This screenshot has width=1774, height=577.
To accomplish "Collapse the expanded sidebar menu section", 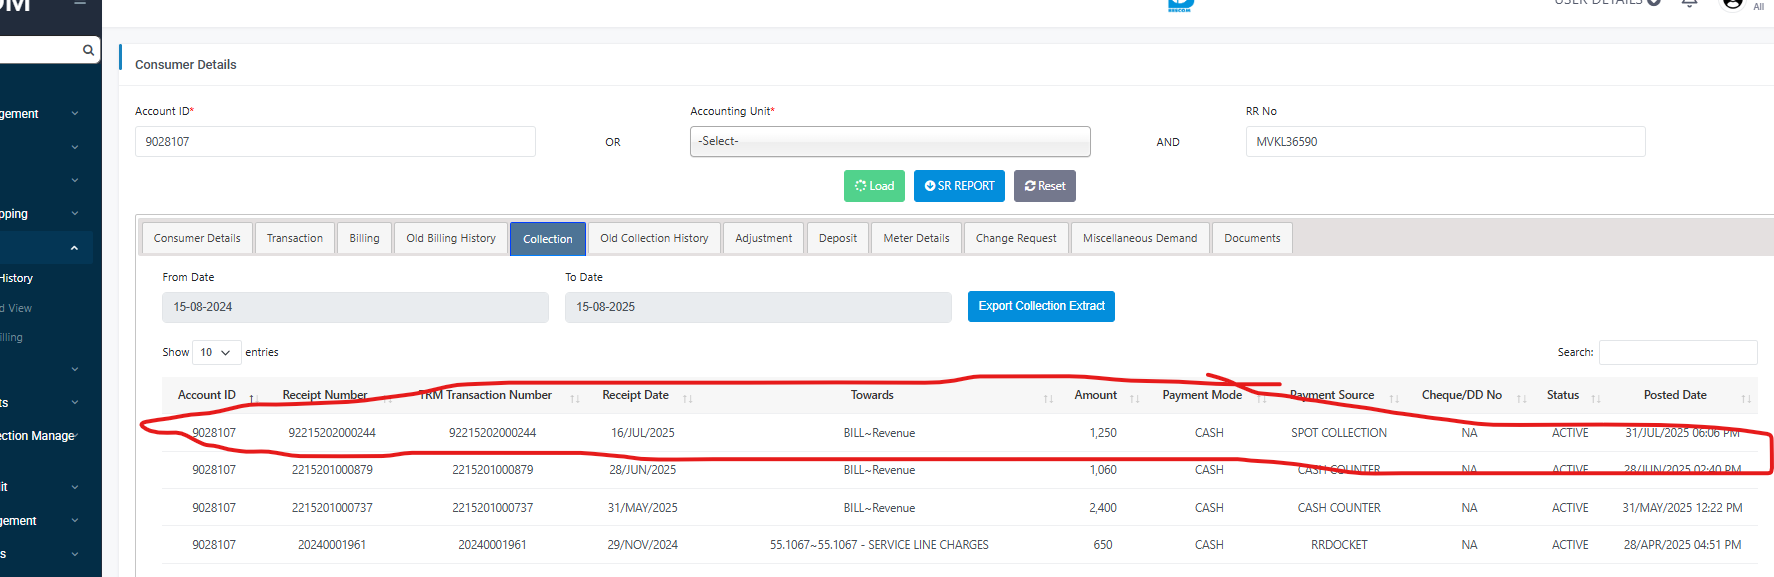I will tap(74, 248).
